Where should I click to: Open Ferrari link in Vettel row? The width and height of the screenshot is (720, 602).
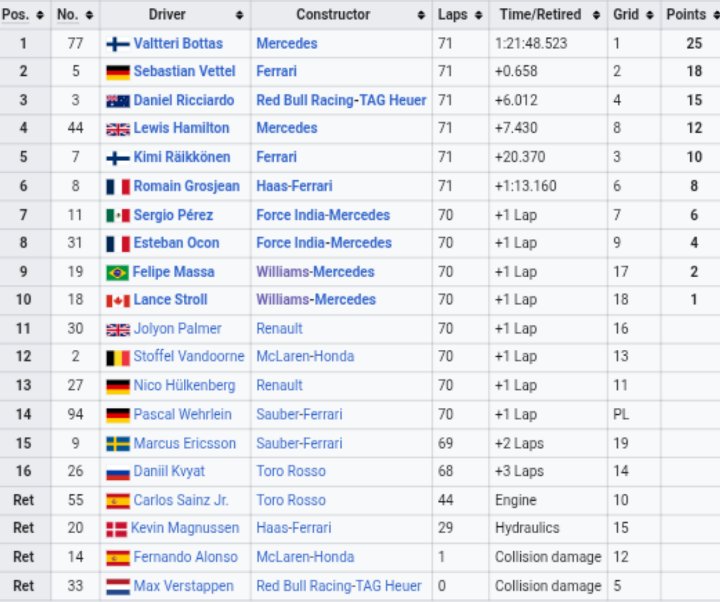tap(276, 72)
